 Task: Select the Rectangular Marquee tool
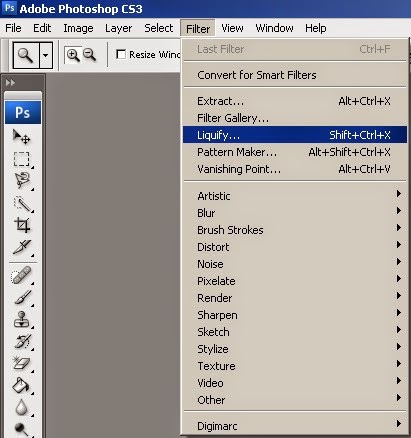22,159
